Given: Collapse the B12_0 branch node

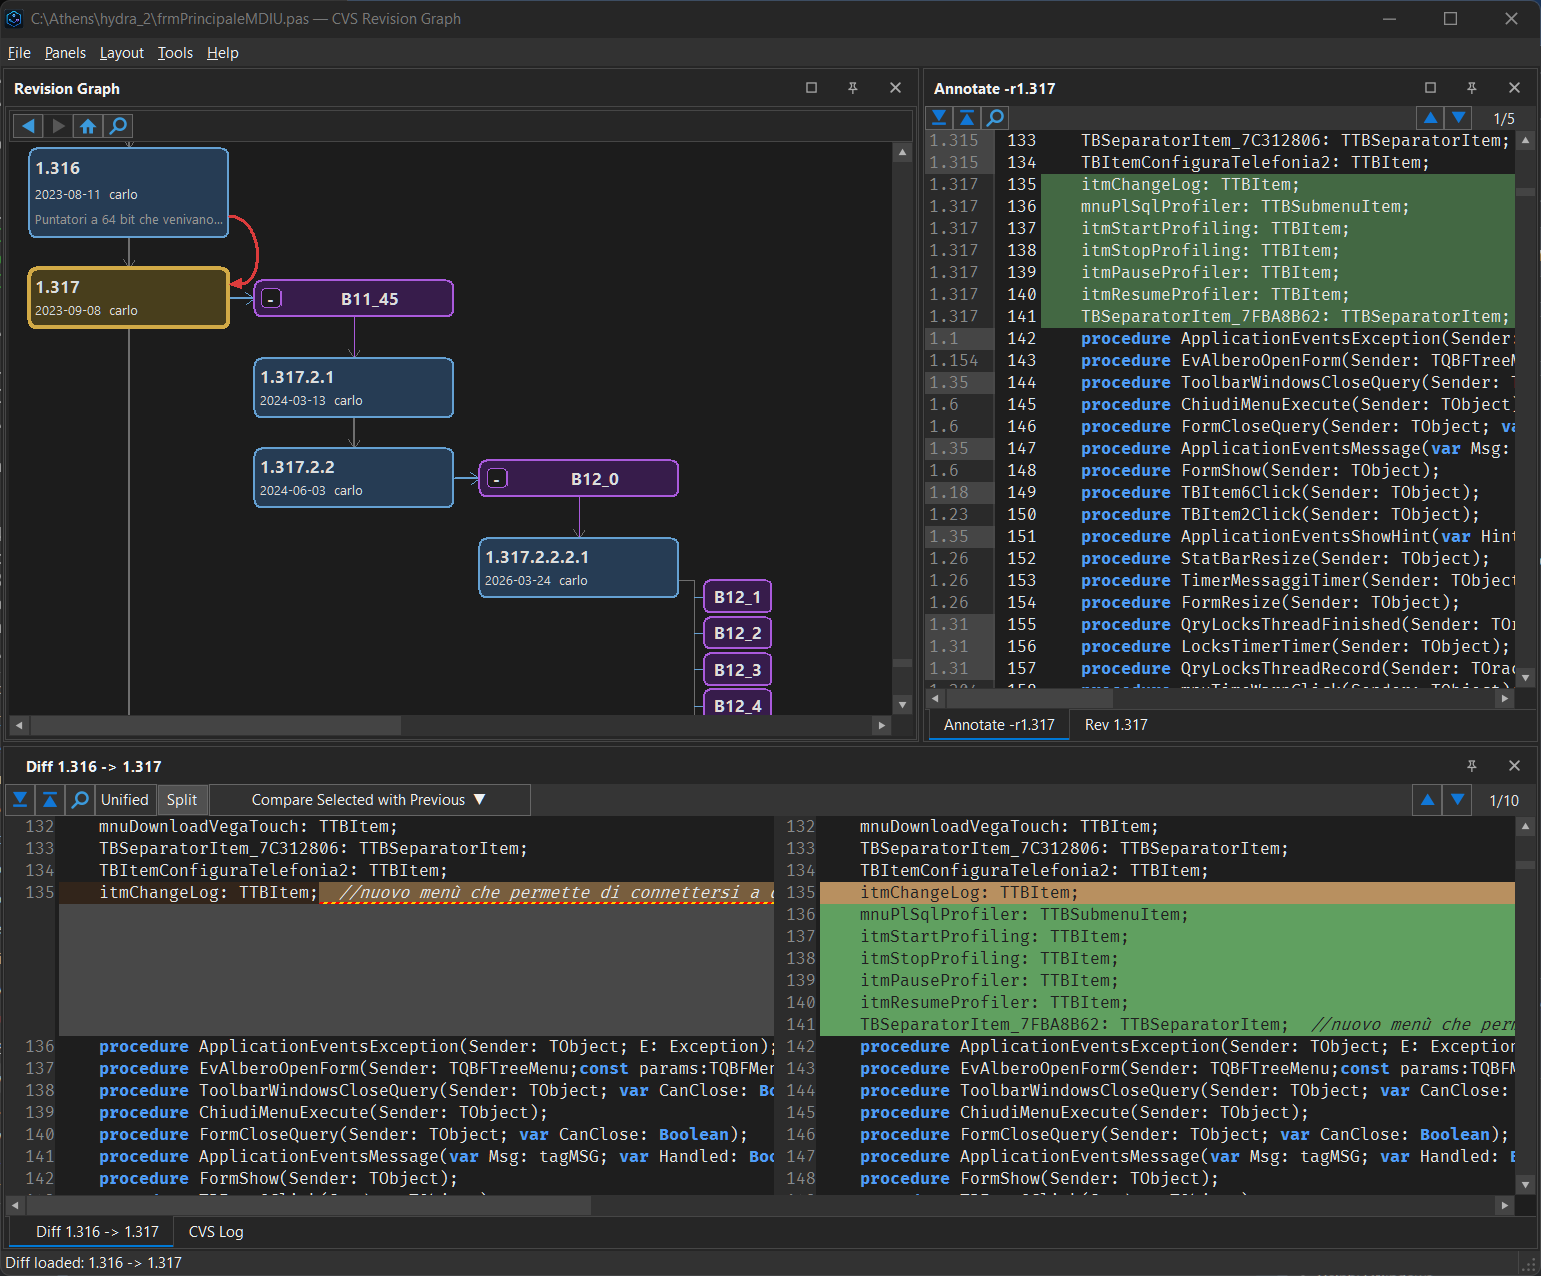Looking at the screenshot, I should click(496, 478).
